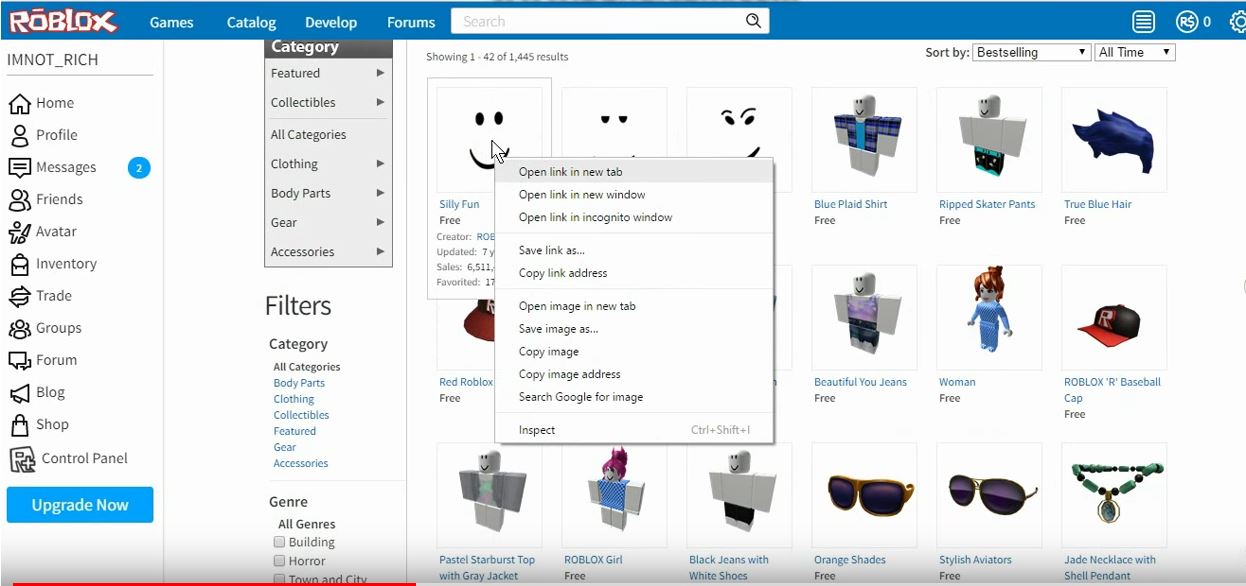
Task: Click the search magnifier icon
Action: click(753, 21)
